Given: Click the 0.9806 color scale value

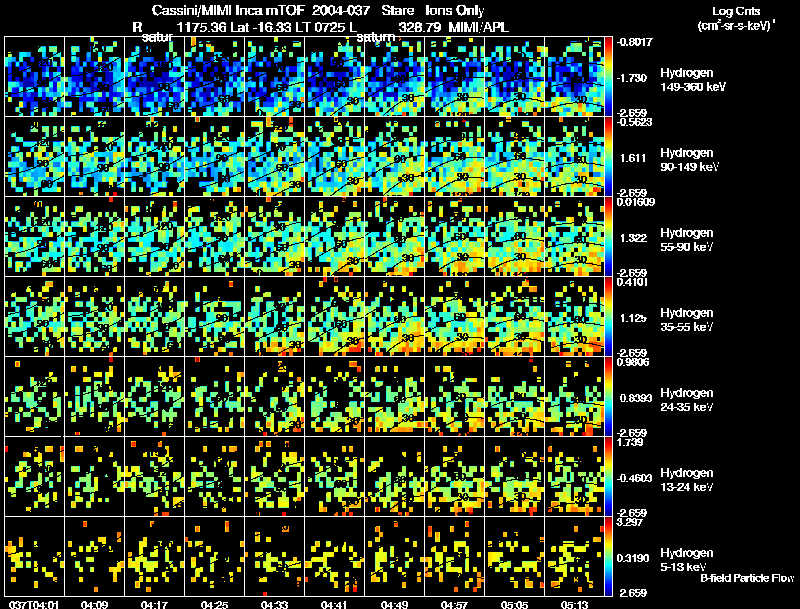Looking at the screenshot, I should pos(632,362).
